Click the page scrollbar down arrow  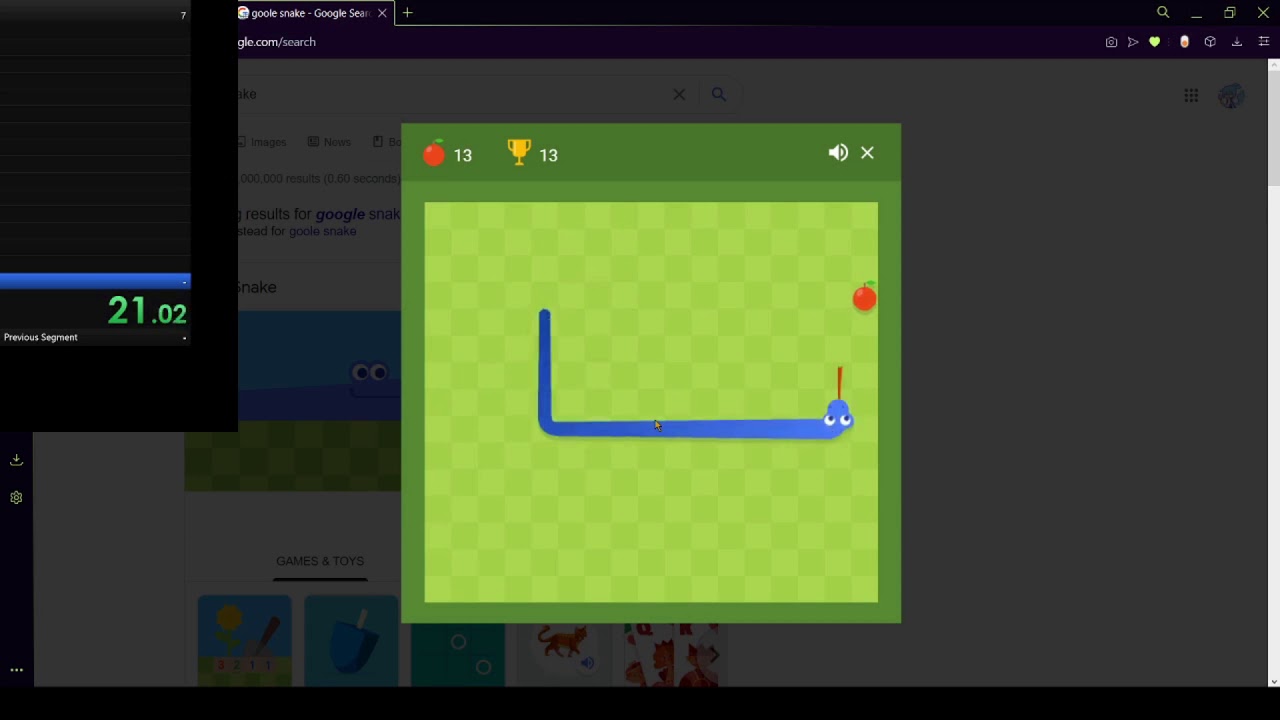click(x=1273, y=681)
